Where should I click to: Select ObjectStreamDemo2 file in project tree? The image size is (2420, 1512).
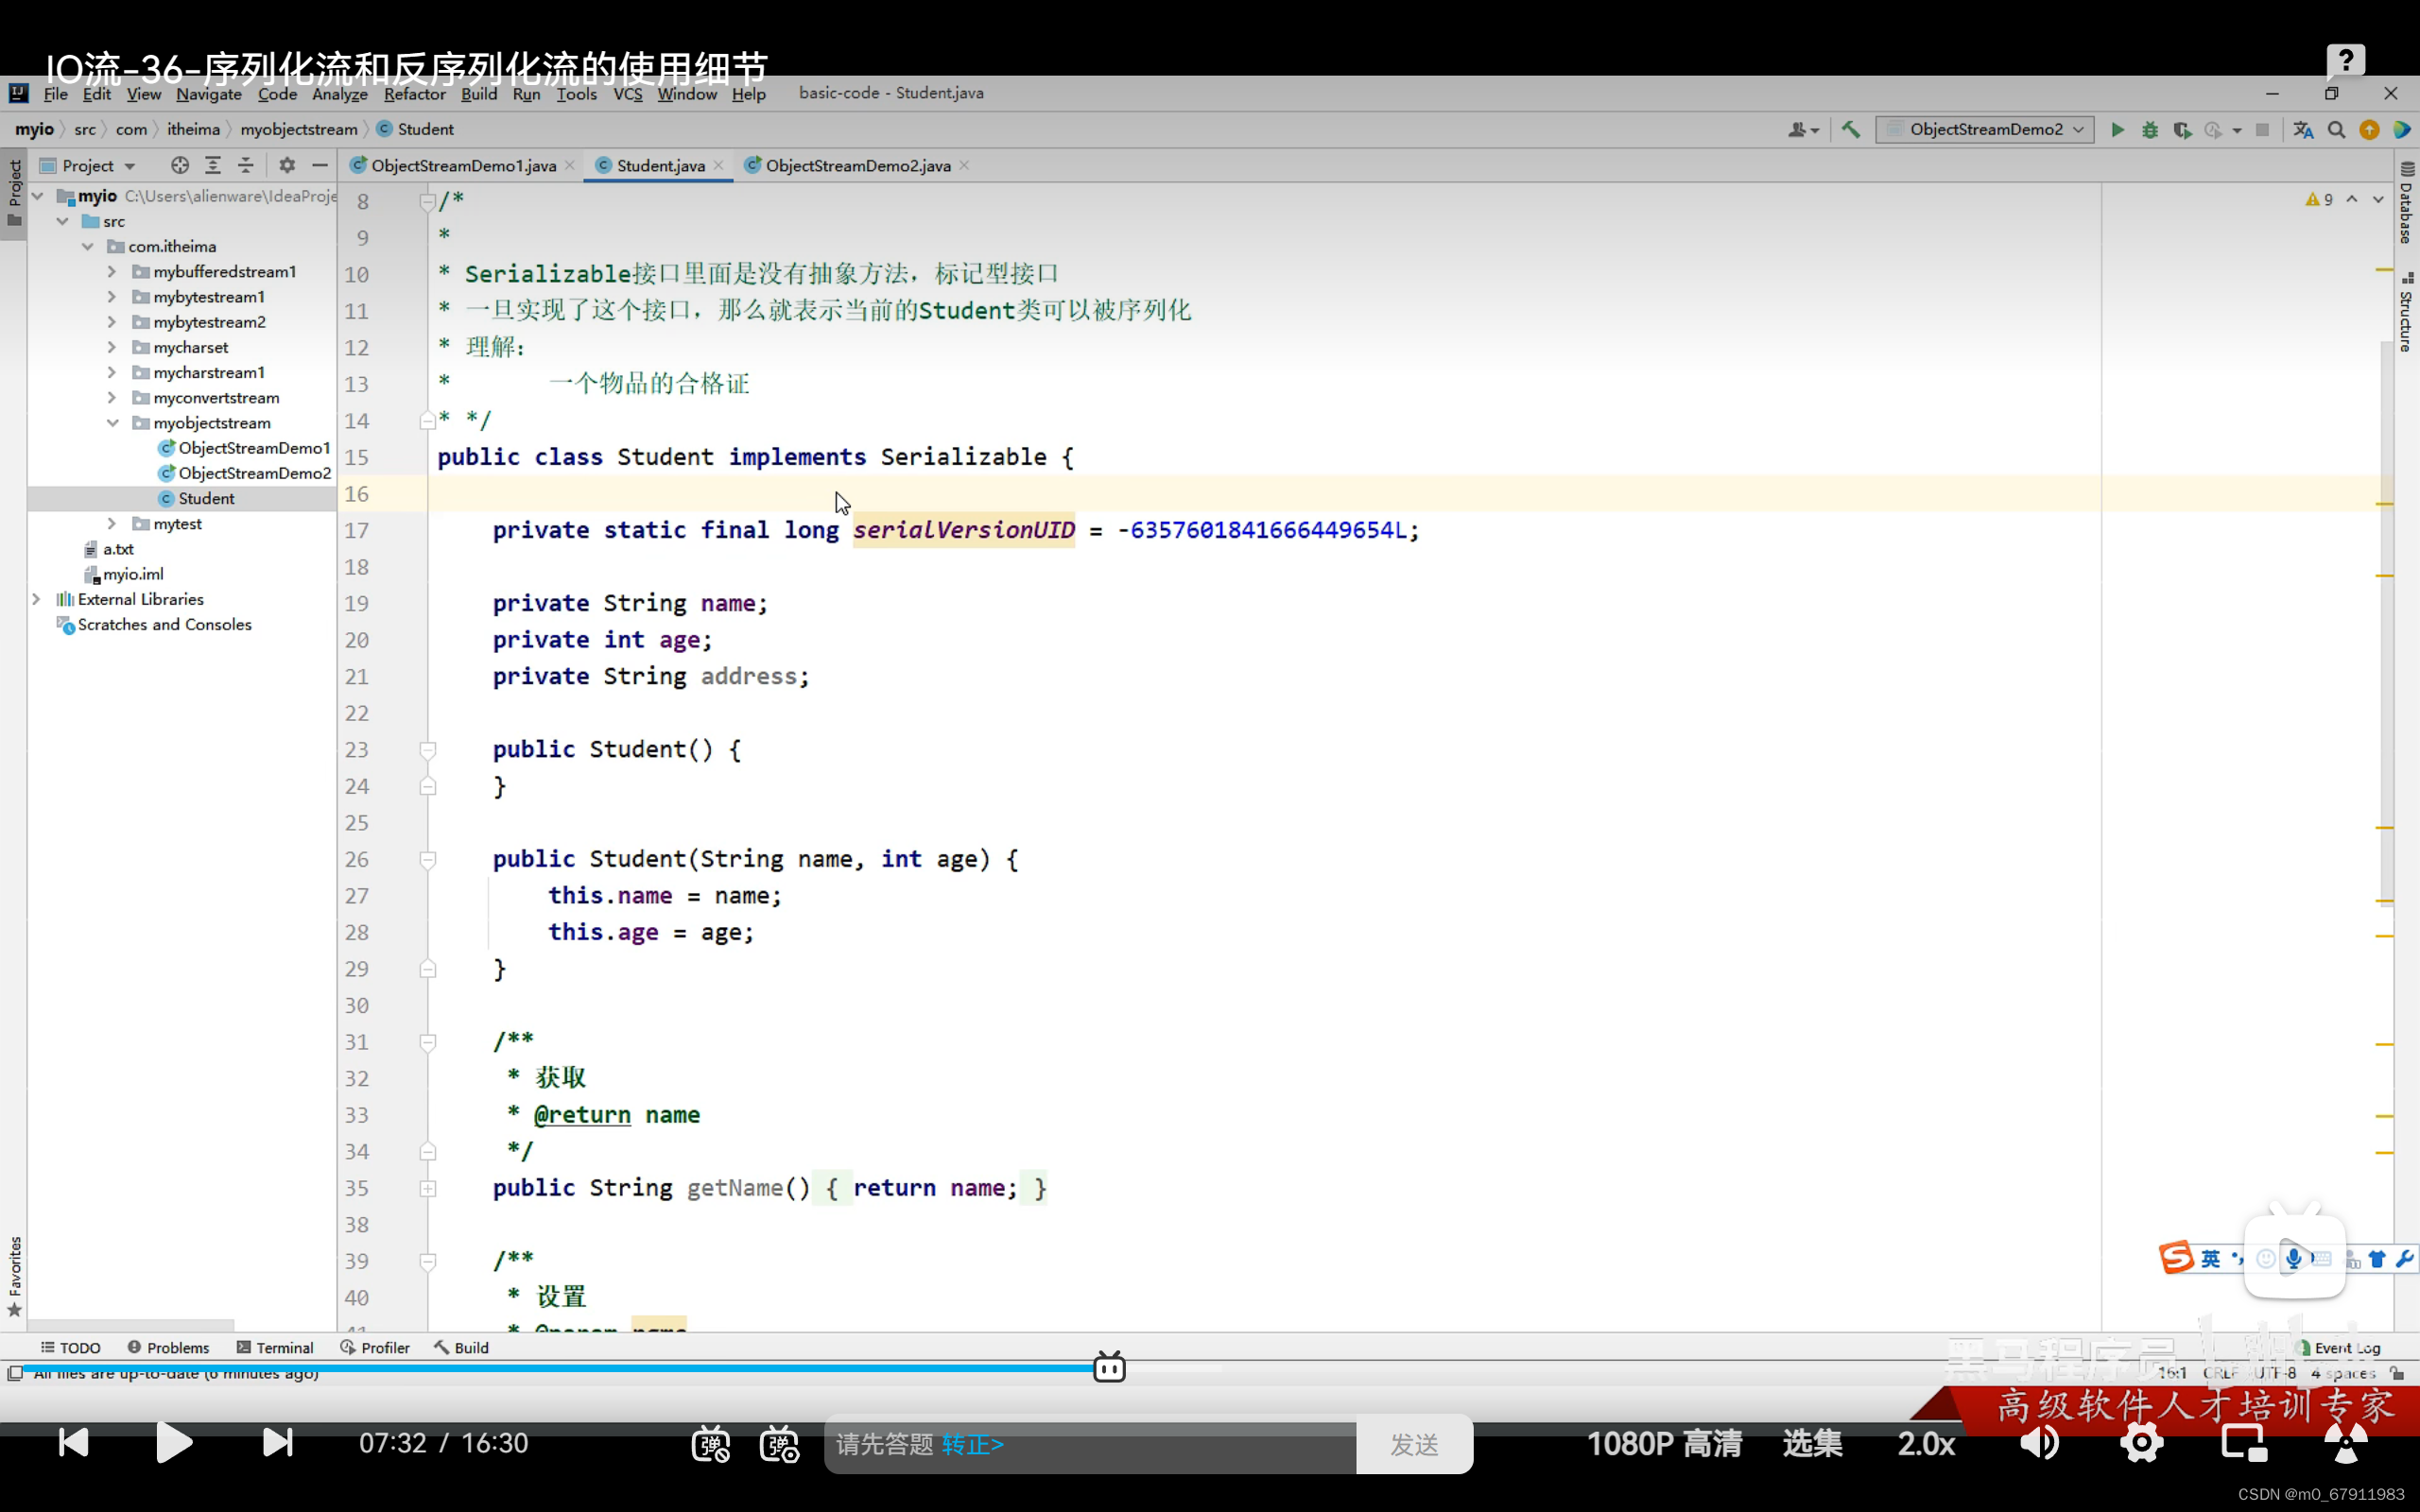click(x=254, y=473)
